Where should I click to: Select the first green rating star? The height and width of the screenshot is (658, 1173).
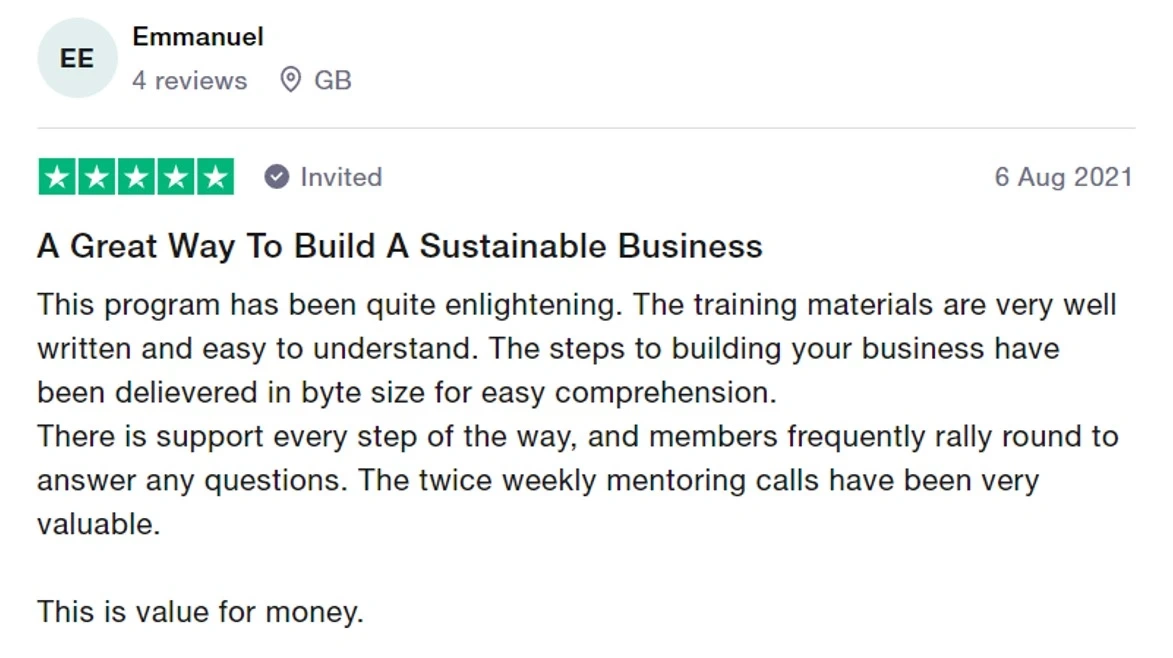pyautogui.click(x=58, y=177)
